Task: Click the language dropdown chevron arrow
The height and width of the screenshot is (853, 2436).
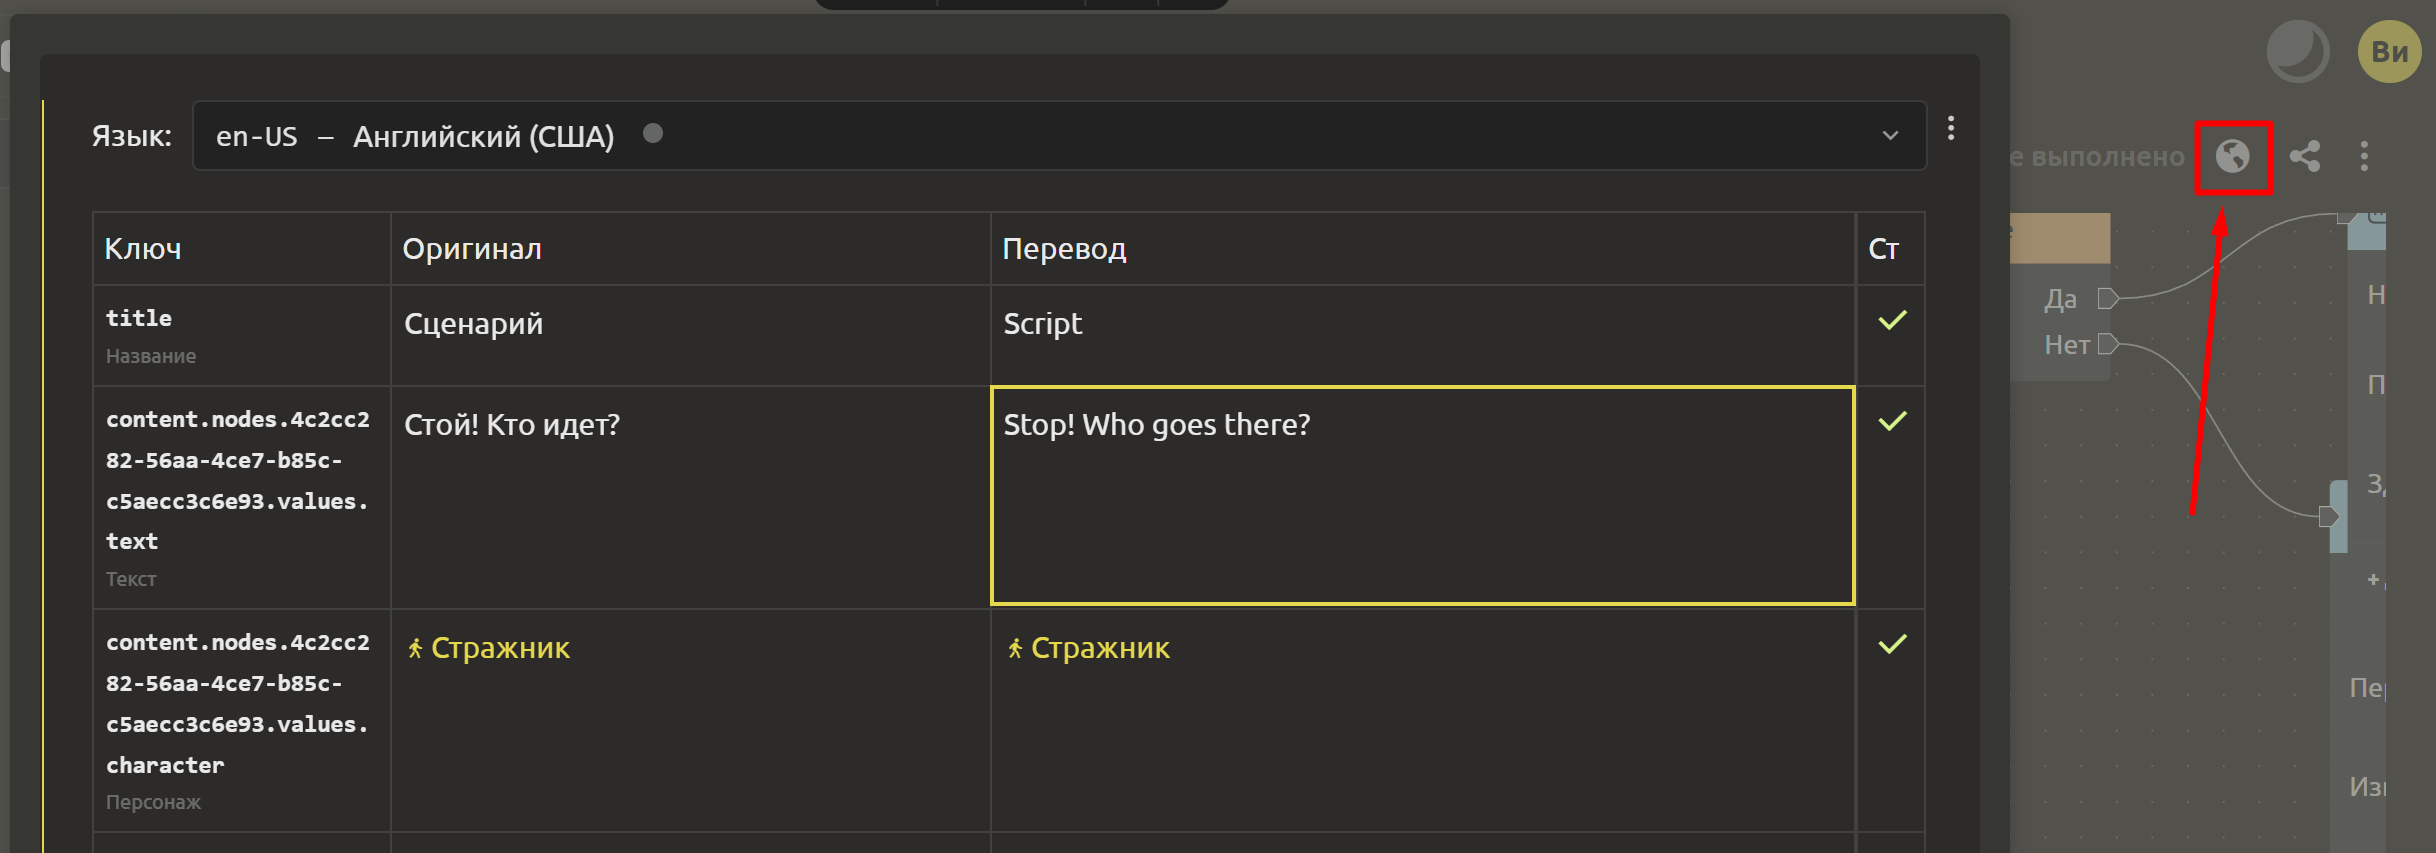Action: pyautogui.click(x=1890, y=135)
